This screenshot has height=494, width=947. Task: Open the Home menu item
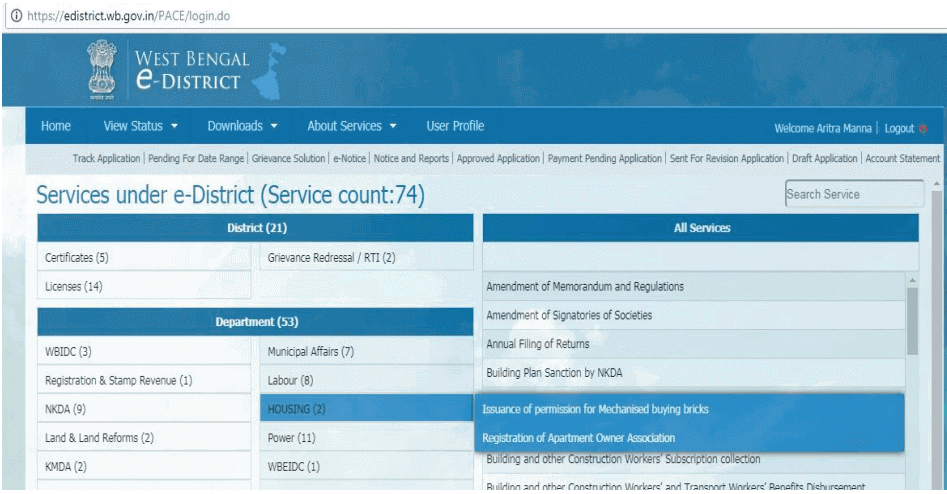coord(56,126)
